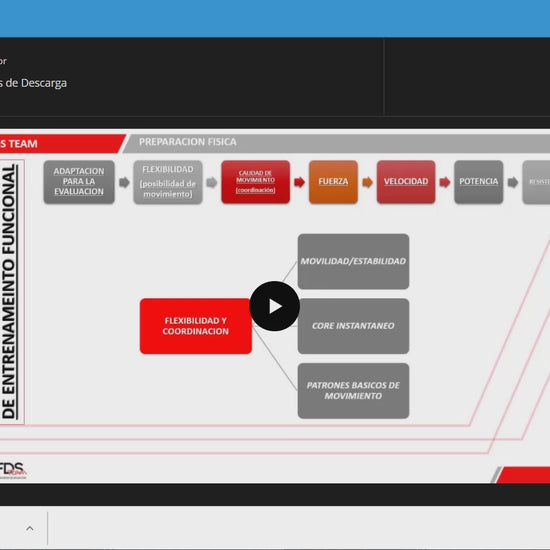Click the gray arrow after ADAPTACION box
The image size is (550, 550).
(x=124, y=182)
